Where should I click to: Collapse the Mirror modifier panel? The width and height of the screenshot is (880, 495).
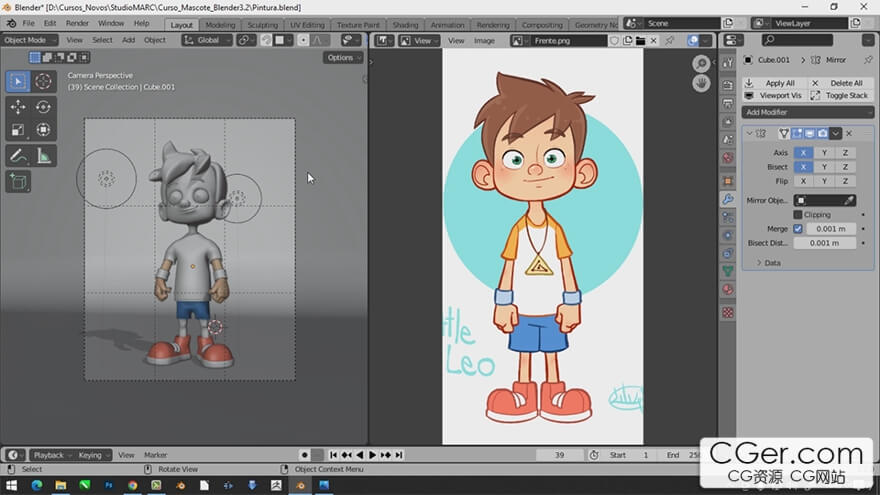pos(749,134)
